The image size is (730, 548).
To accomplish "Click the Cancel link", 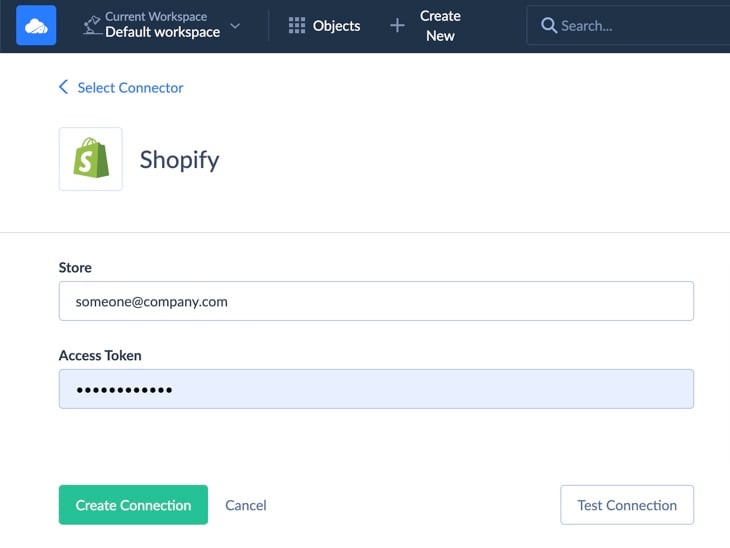I will 246,505.
